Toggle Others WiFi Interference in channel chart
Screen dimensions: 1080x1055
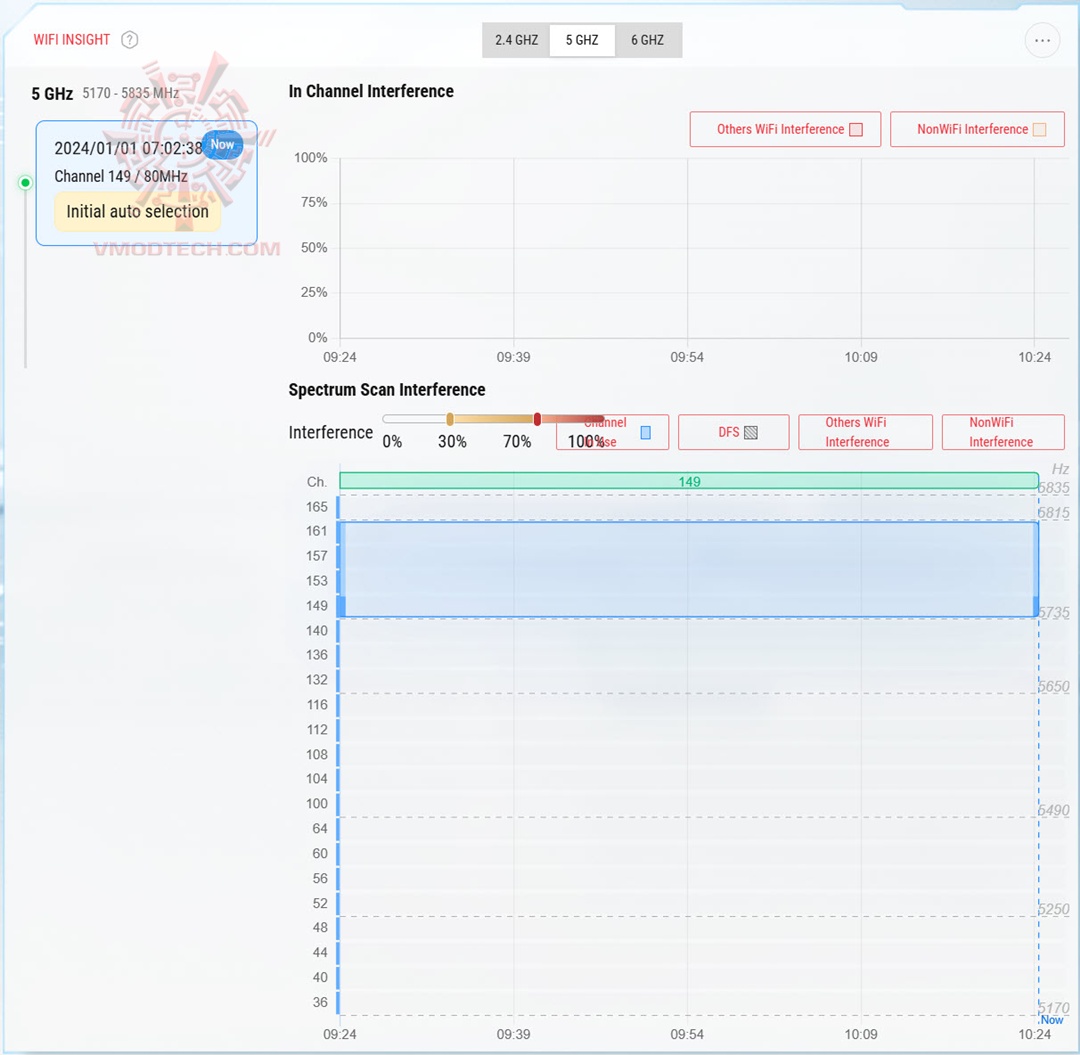pos(785,129)
